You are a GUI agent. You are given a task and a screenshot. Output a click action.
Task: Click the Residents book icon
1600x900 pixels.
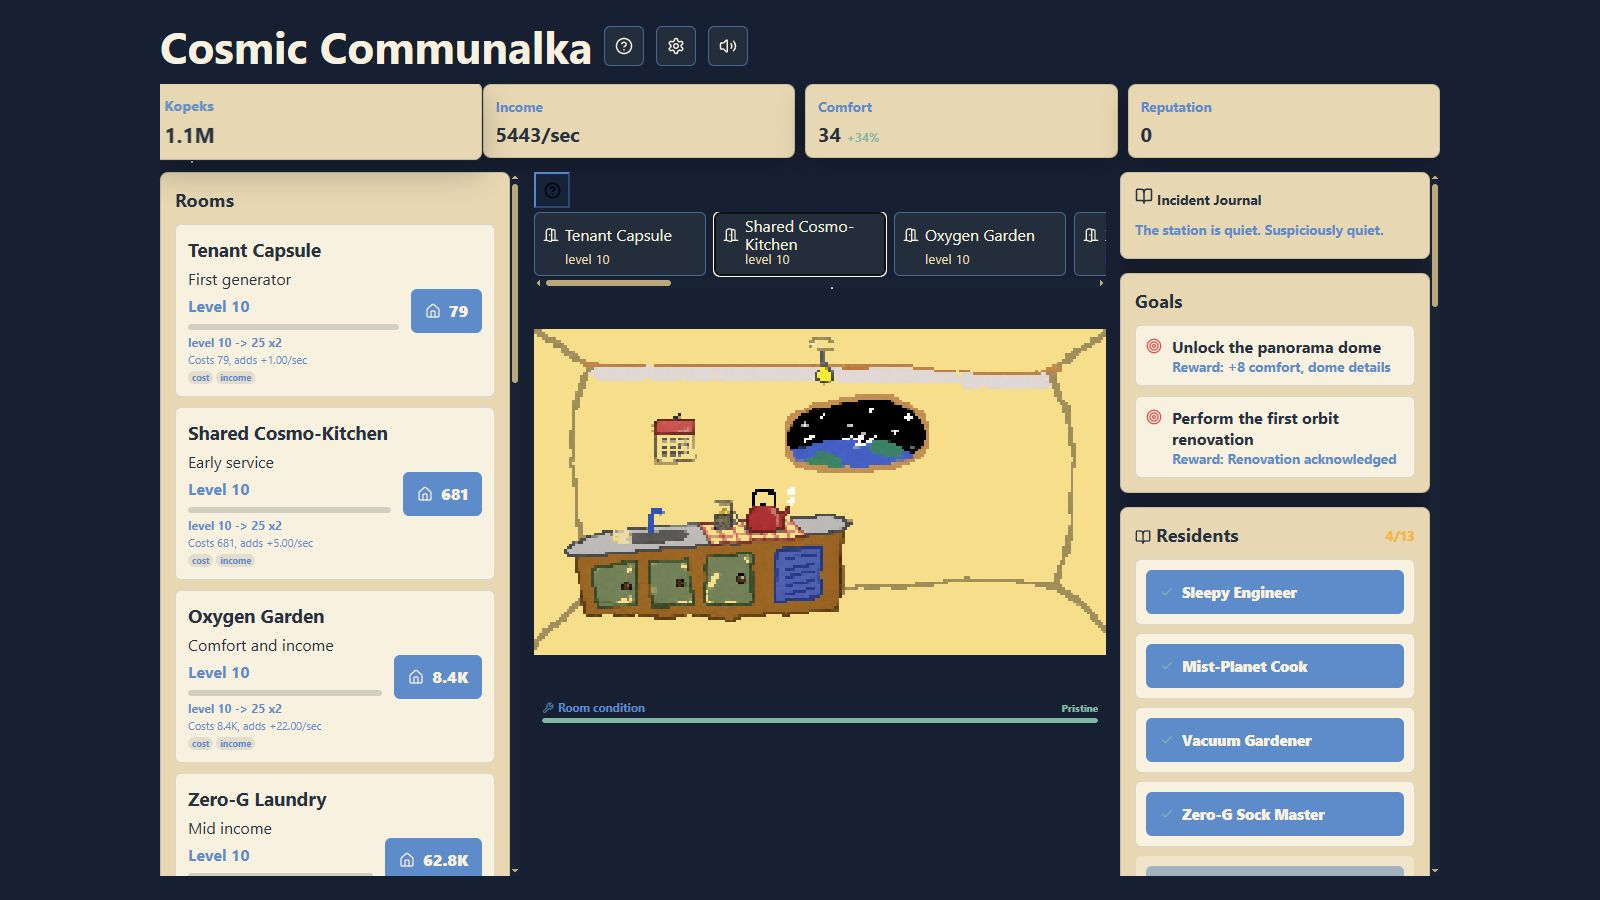point(1143,536)
